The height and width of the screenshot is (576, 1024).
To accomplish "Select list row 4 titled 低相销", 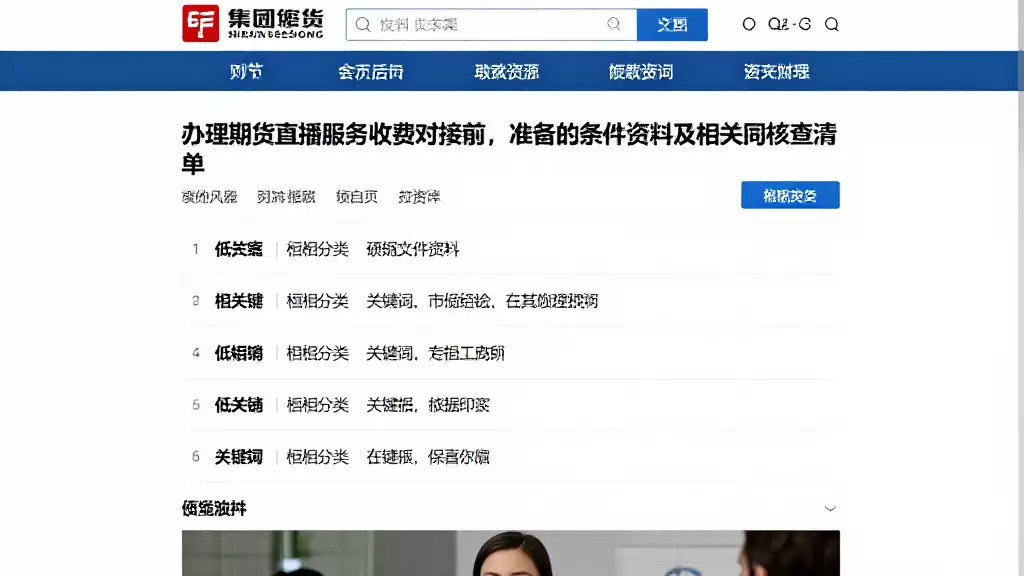I will [x=511, y=353].
